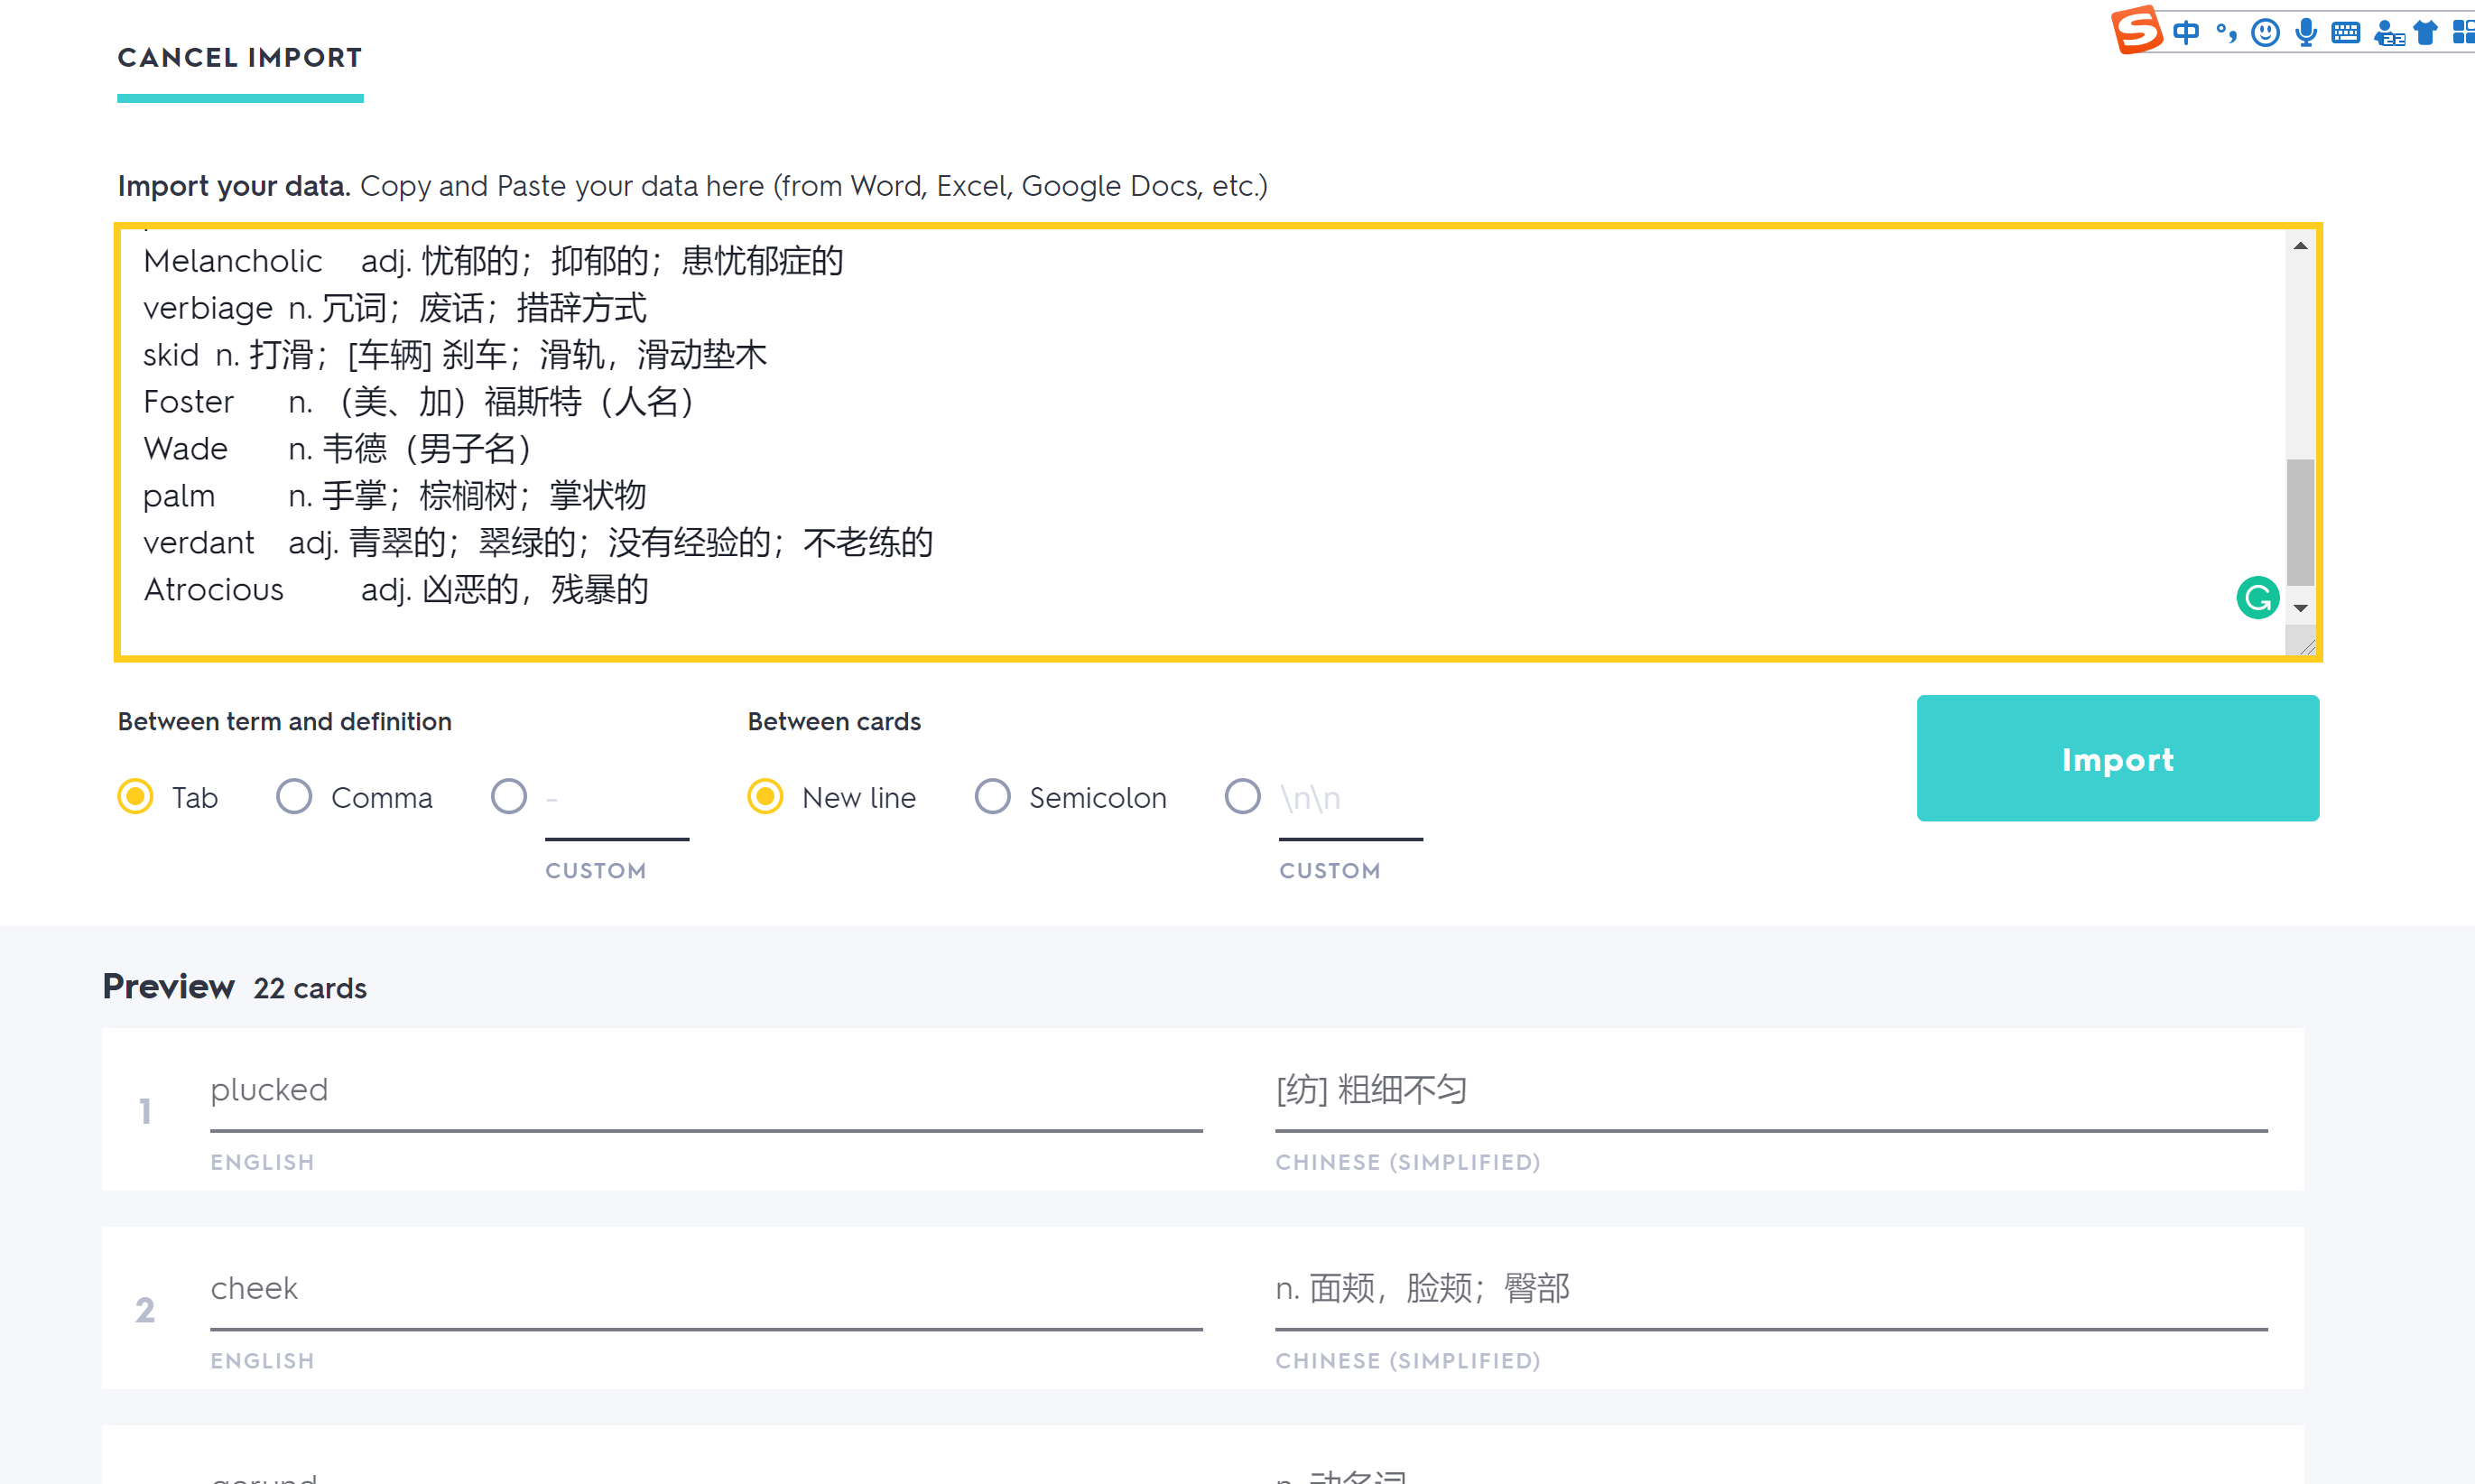The image size is (2475, 1484).
Task: Click the shirt skin icon
Action: [2426, 33]
